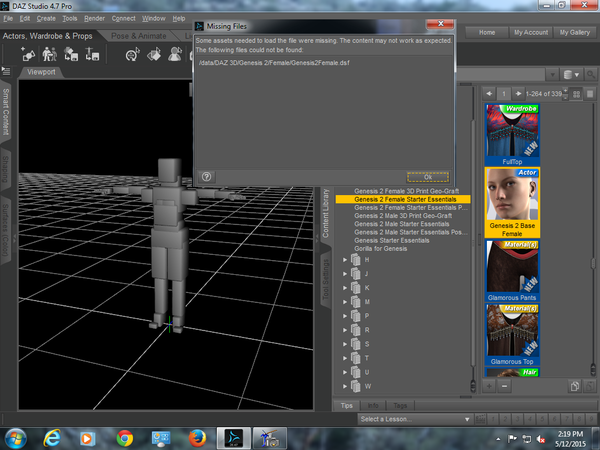Select the Viewport tab
600x450 pixels.
pos(41,72)
